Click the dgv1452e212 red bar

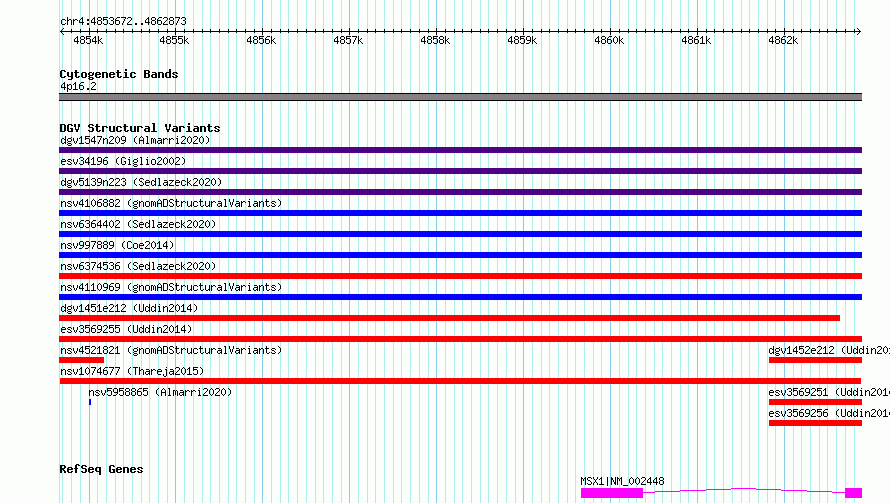[815, 360]
